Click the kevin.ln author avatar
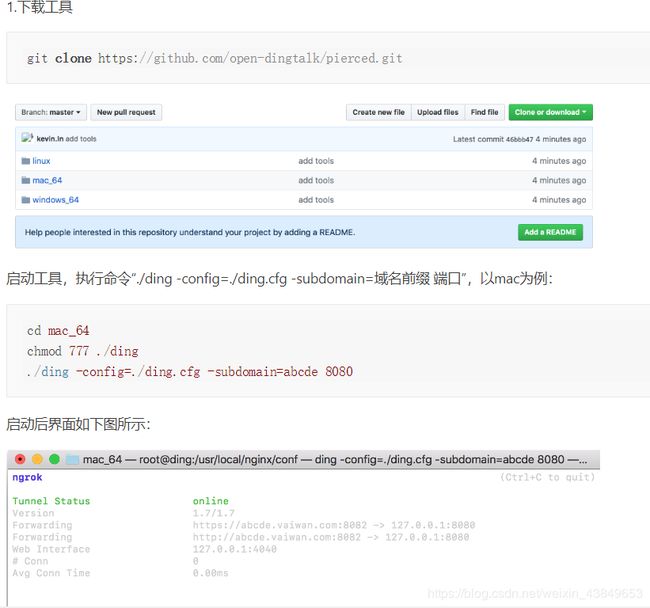This screenshot has height=608, width=650. (27, 138)
